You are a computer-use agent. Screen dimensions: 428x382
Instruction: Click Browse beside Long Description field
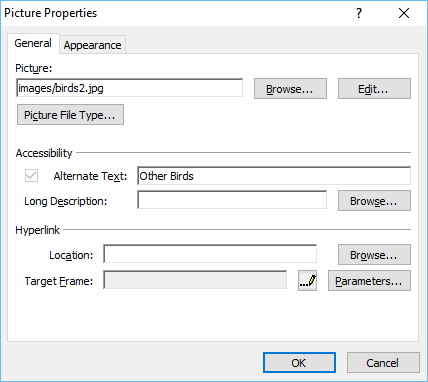(x=374, y=201)
